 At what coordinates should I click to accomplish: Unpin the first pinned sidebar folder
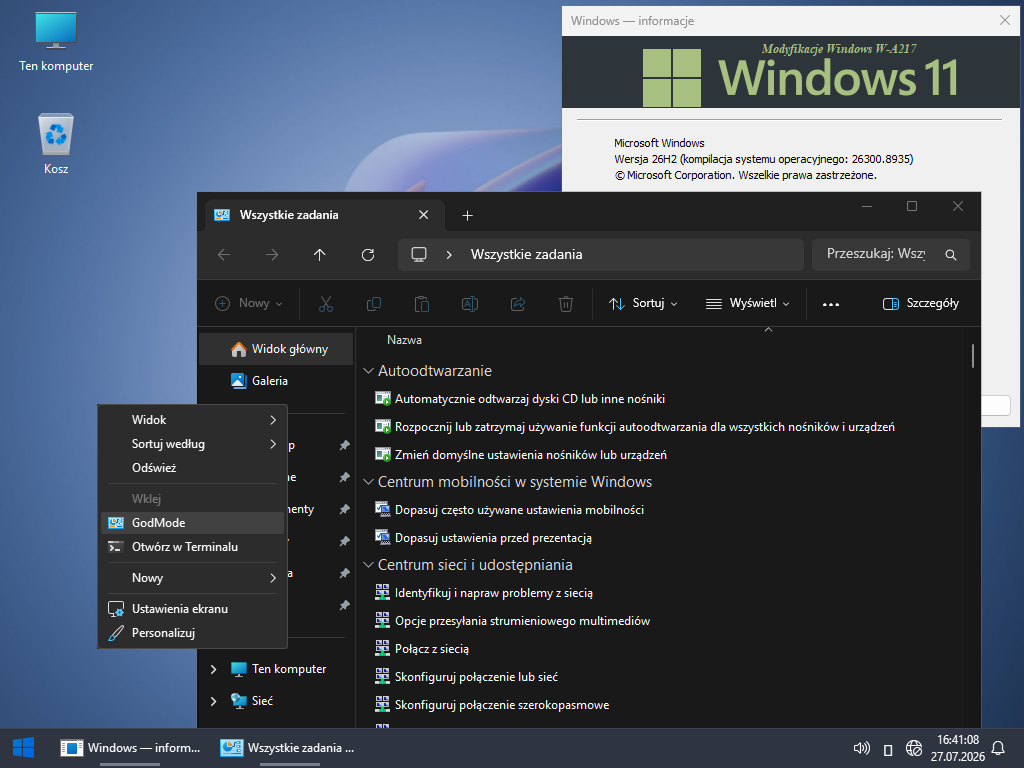344,445
